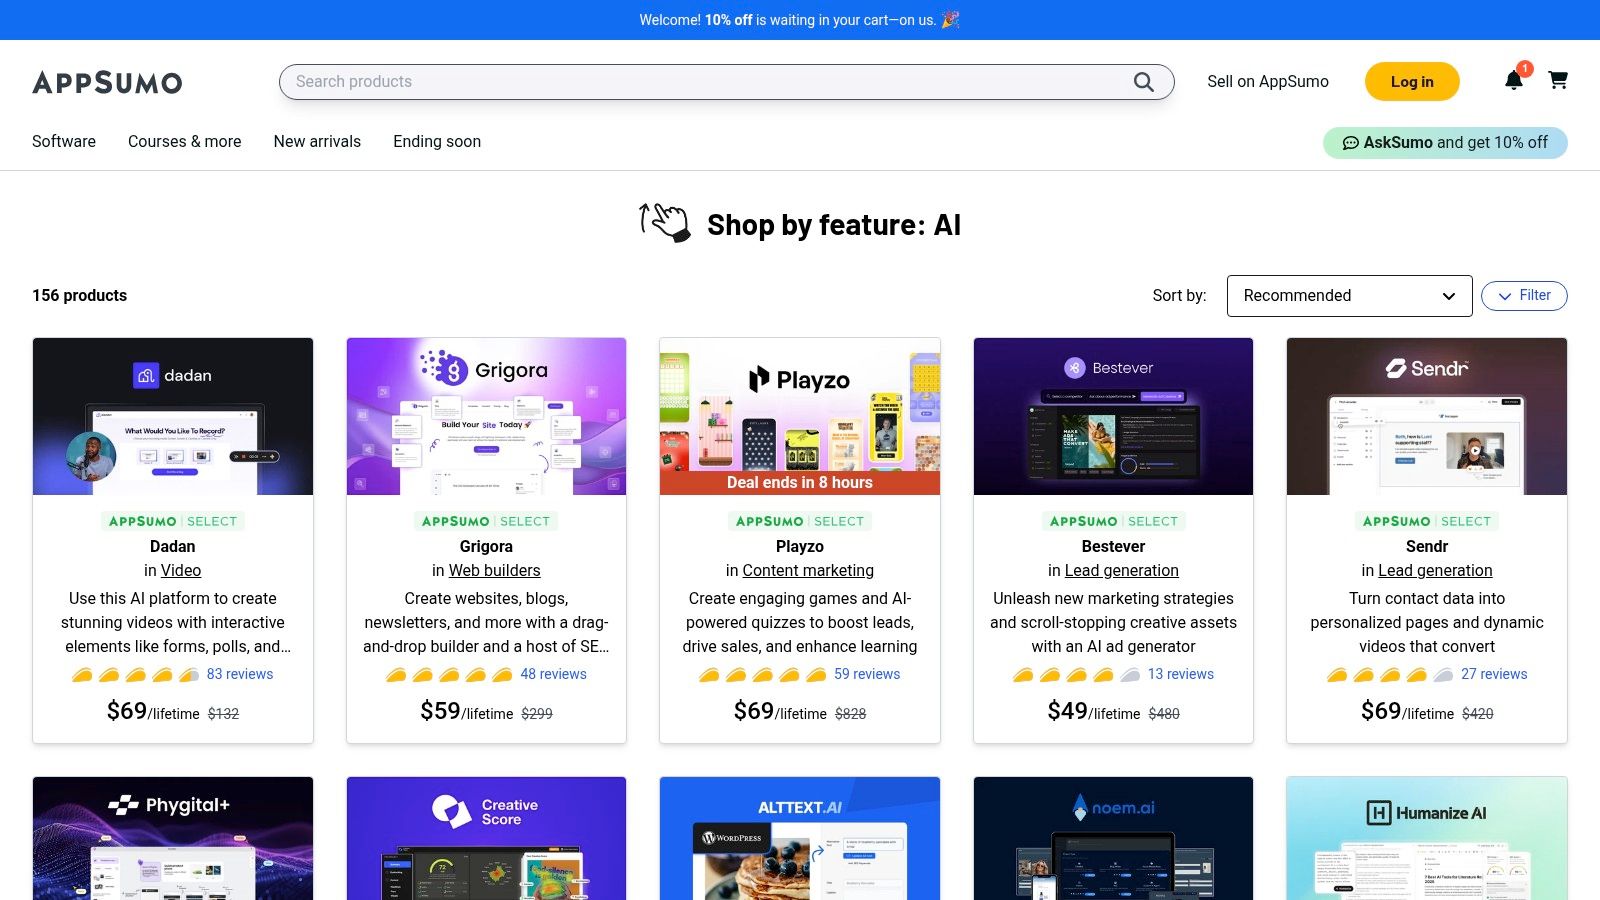View Sendr's 27 reviews
1600x900 pixels.
[x=1494, y=675]
